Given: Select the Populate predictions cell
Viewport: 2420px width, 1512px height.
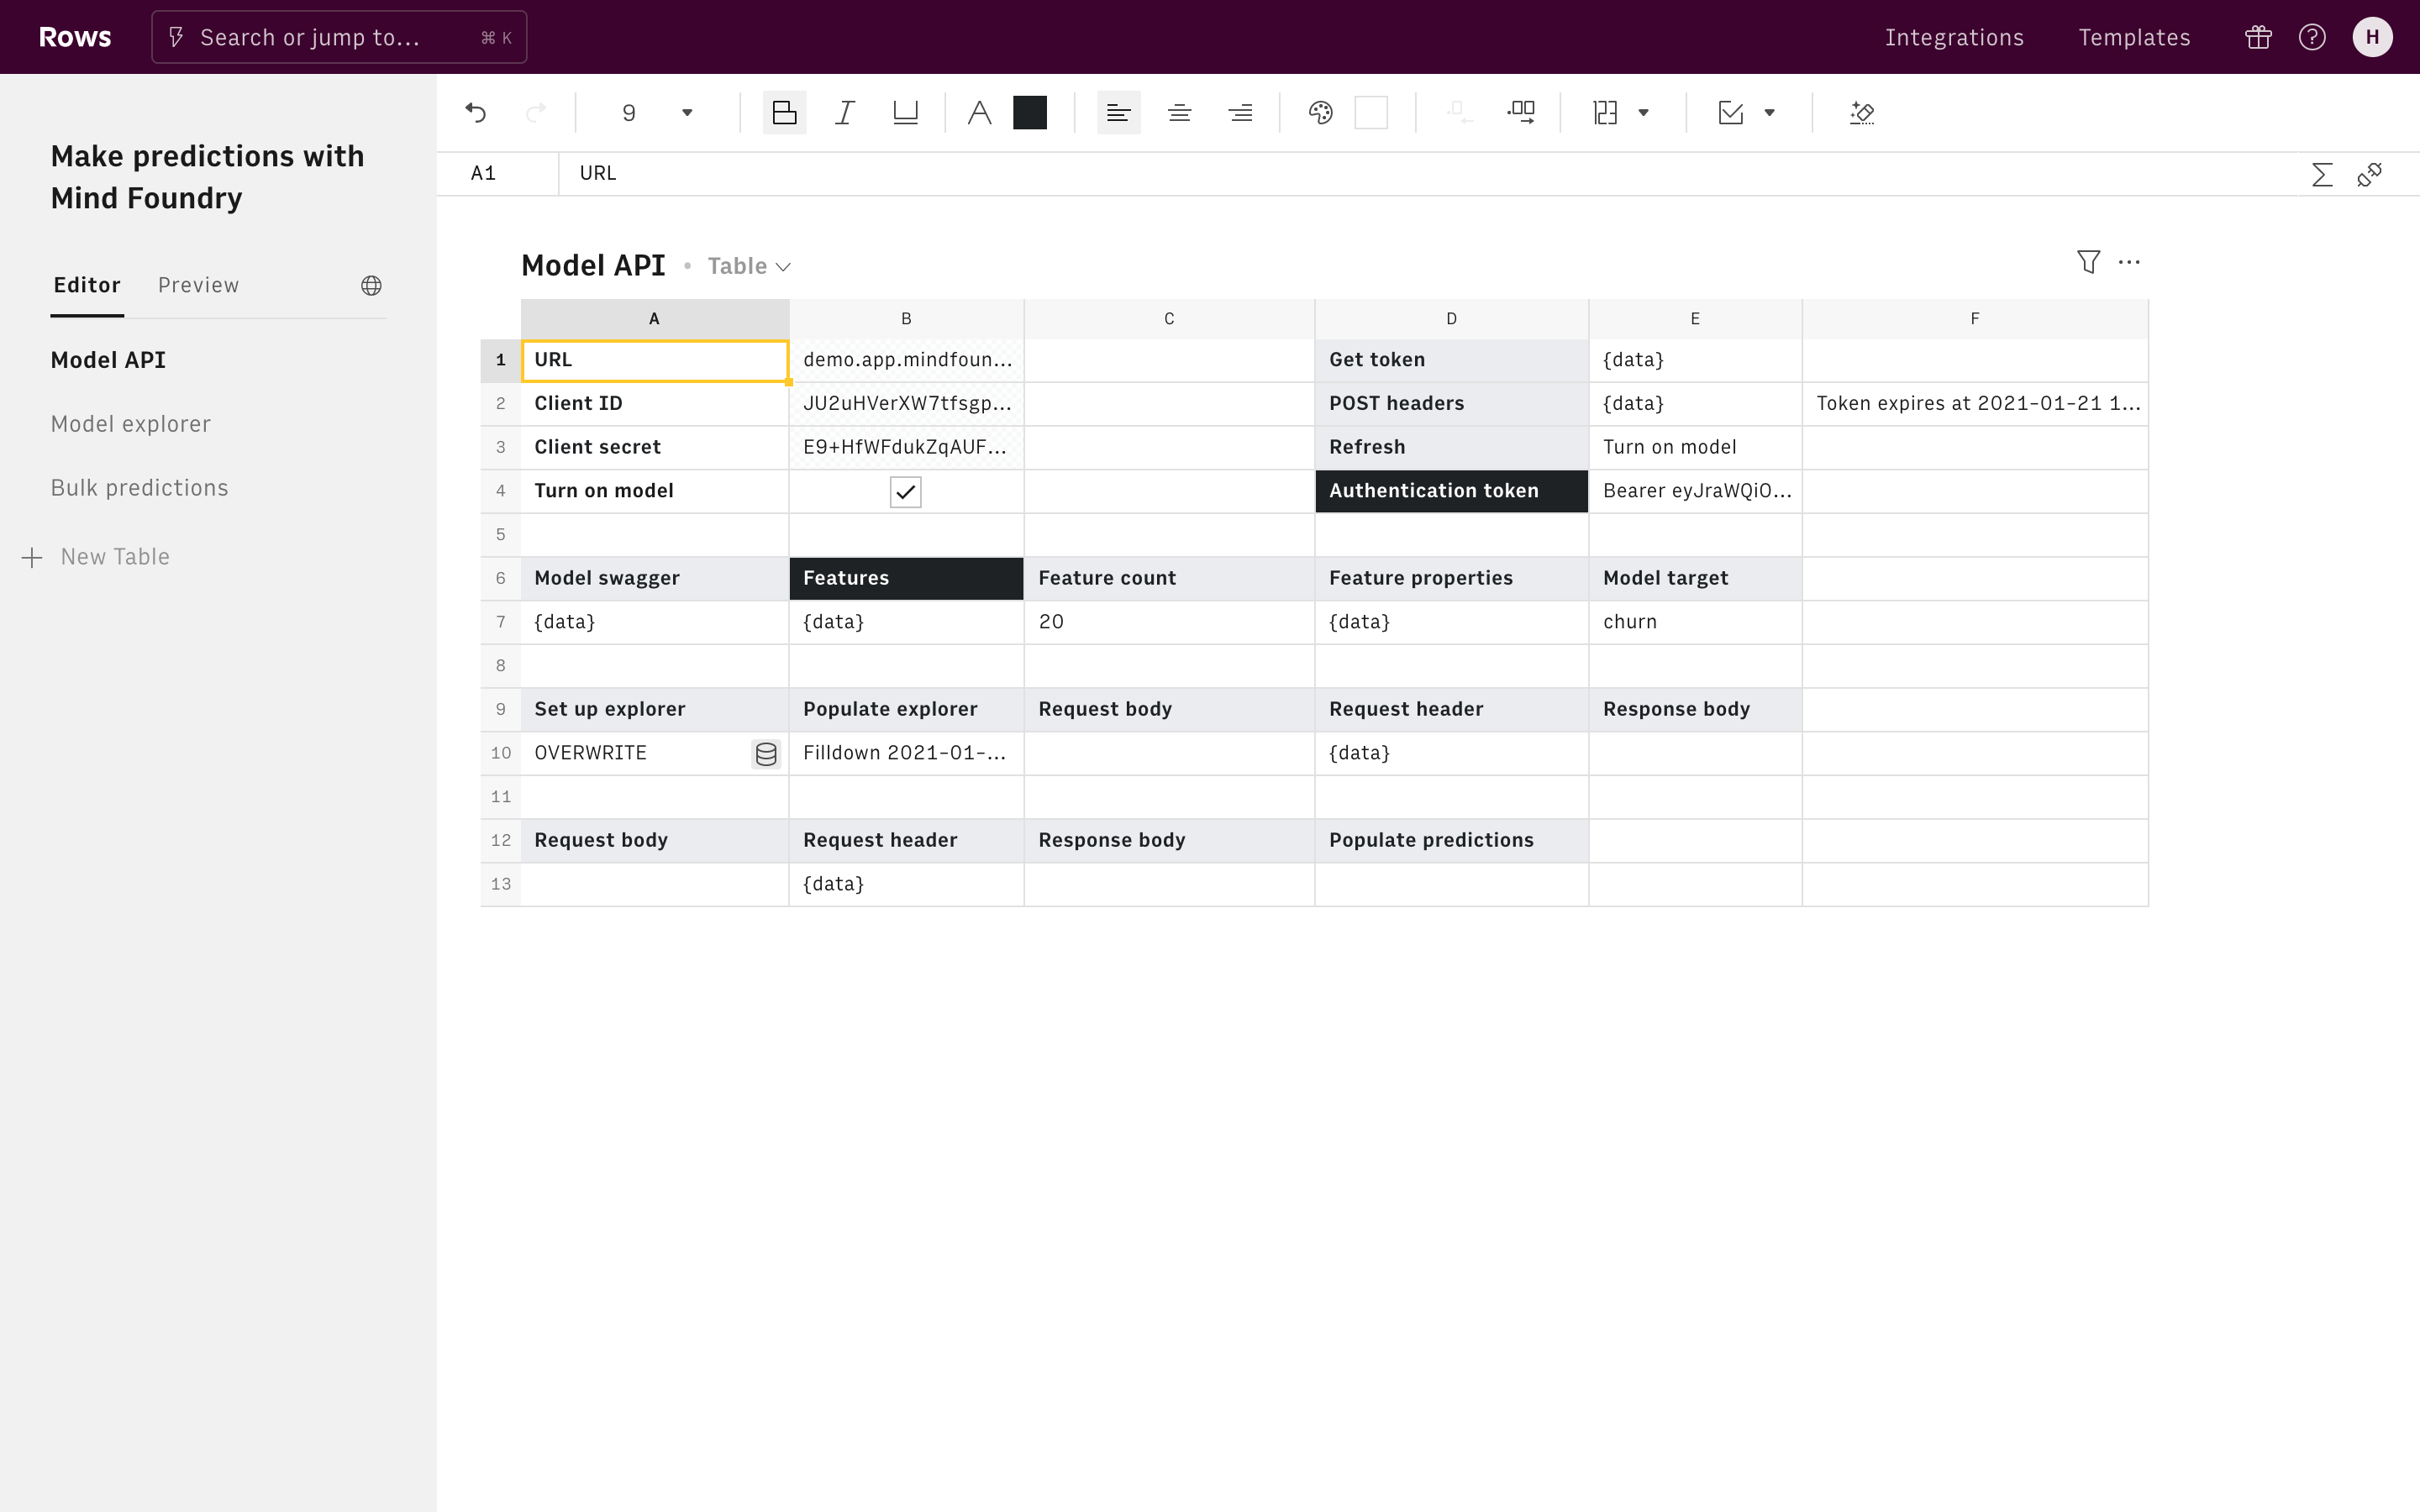Looking at the screenshot, I should click(x=1451, y=840).
